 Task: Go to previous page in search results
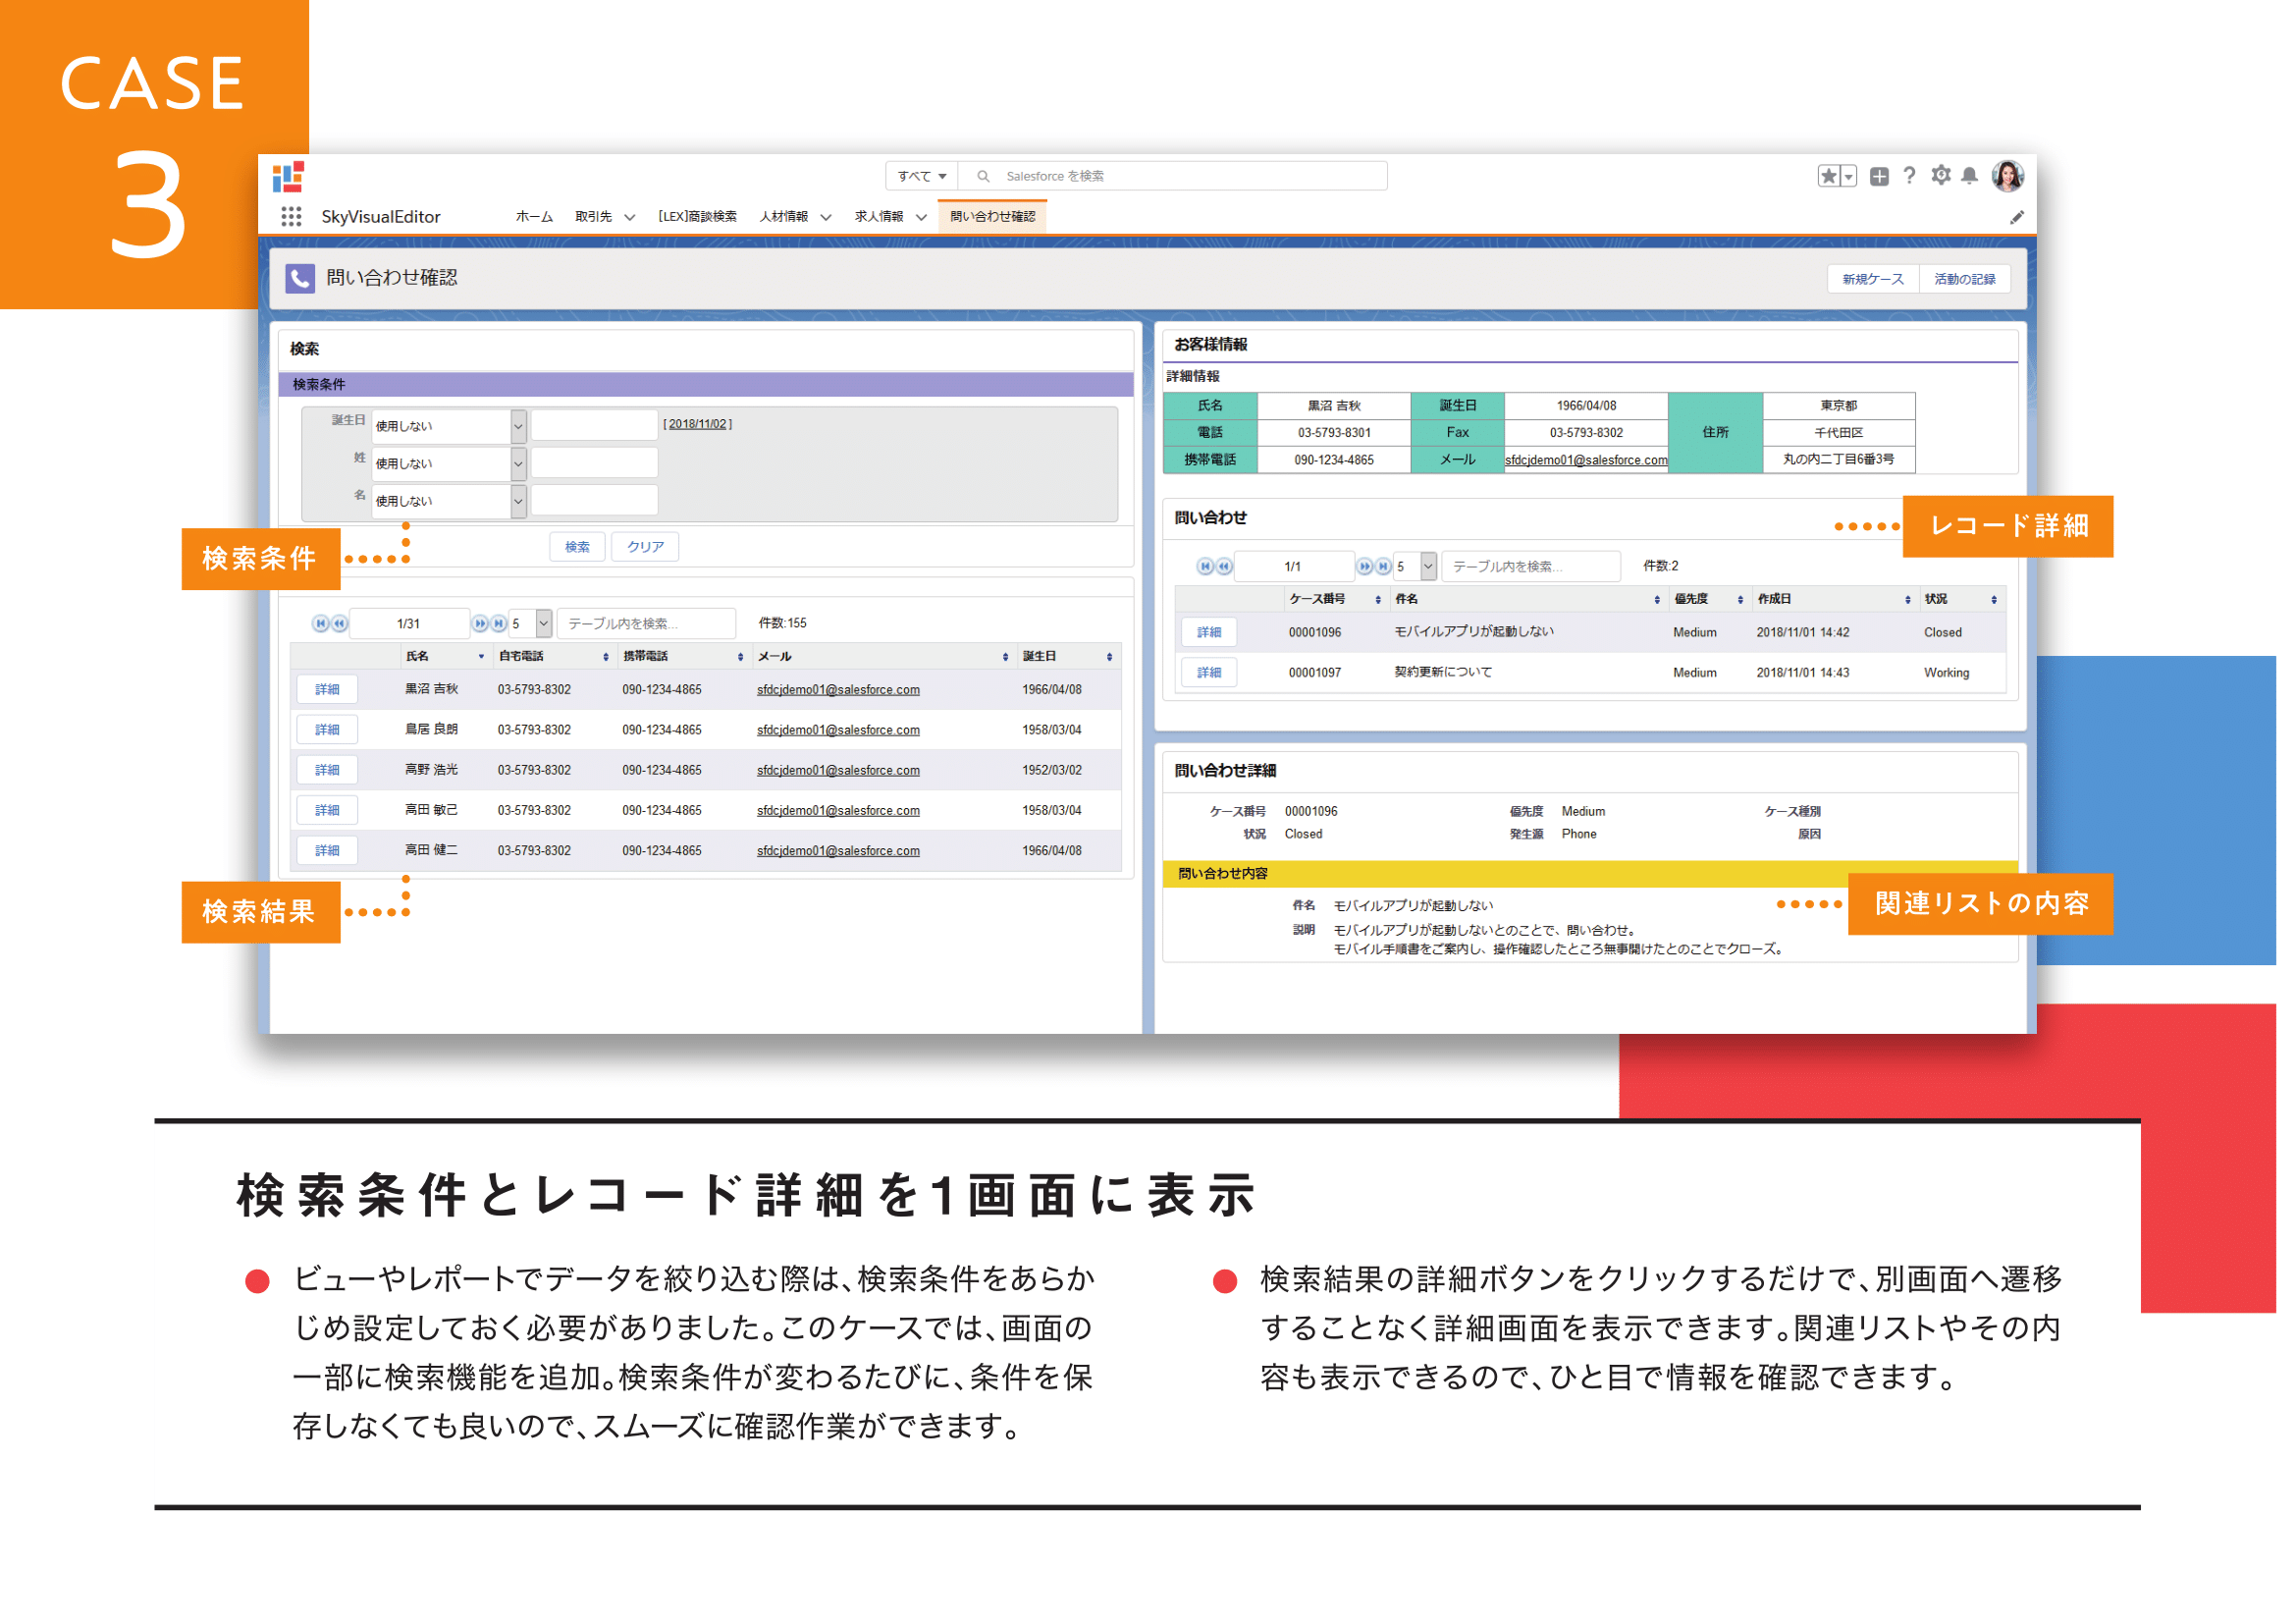coord(339,623)
